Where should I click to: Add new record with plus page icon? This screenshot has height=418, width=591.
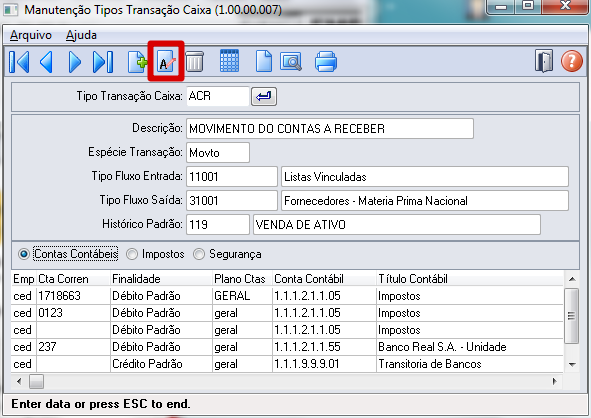137,61
